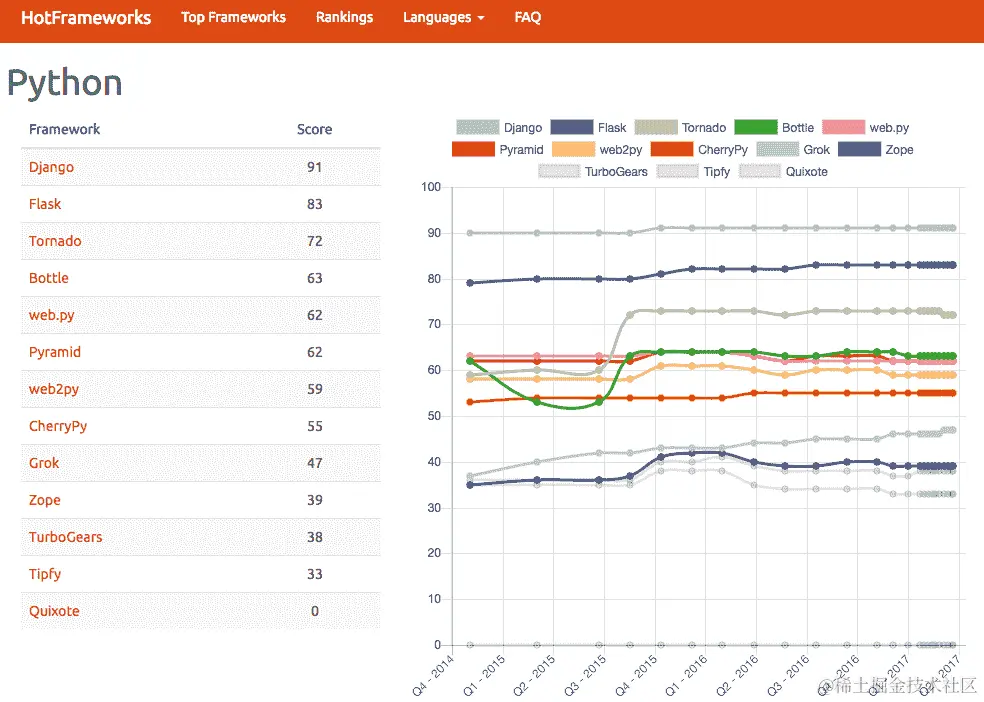Open the Quixote framework link in table
The width and height of the screenshot is (984, 702).
54,612
